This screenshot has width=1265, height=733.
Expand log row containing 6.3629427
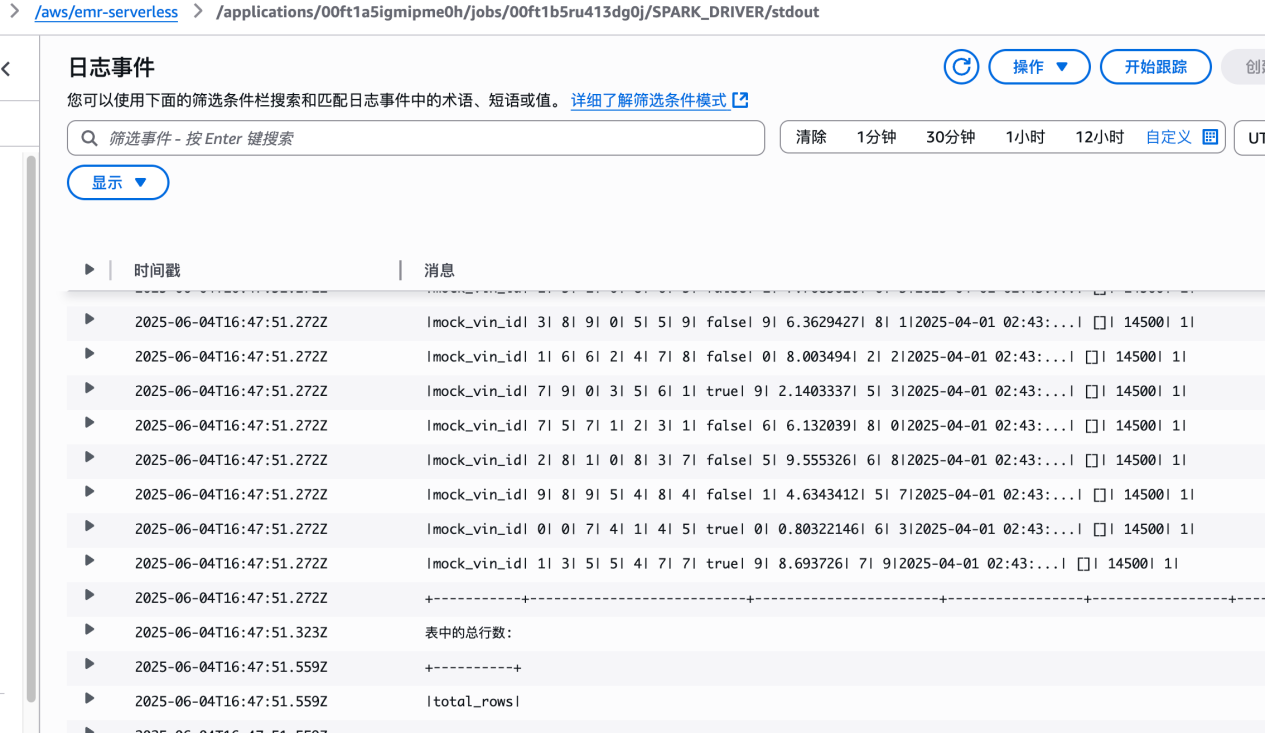coord(89,319)
